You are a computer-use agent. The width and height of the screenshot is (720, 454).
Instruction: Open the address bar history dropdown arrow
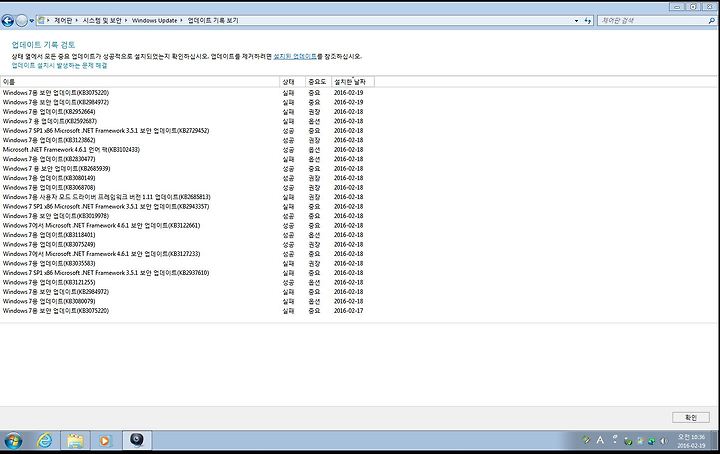click(576, 21)
